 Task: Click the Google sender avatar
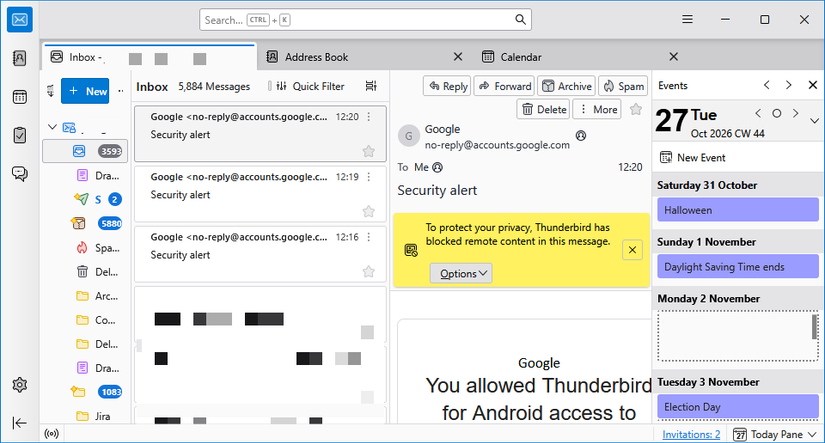pos(409,136)
